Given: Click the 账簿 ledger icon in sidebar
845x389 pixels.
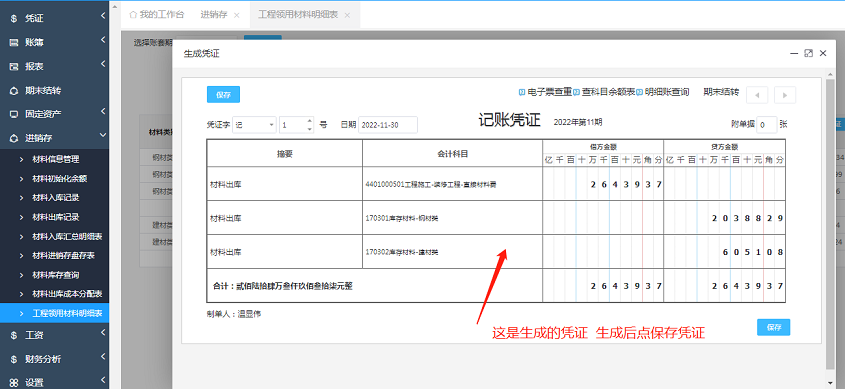Looking at the screenshot, I should (x=14, y=43).
